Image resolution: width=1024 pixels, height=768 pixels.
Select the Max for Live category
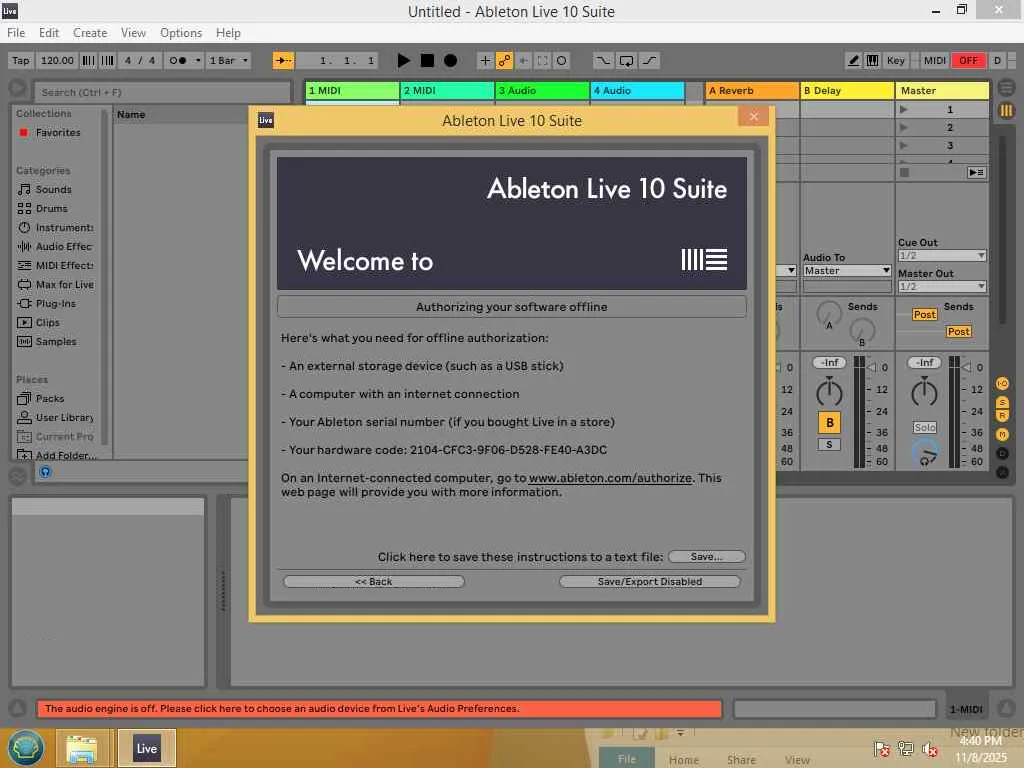(56, 285)
